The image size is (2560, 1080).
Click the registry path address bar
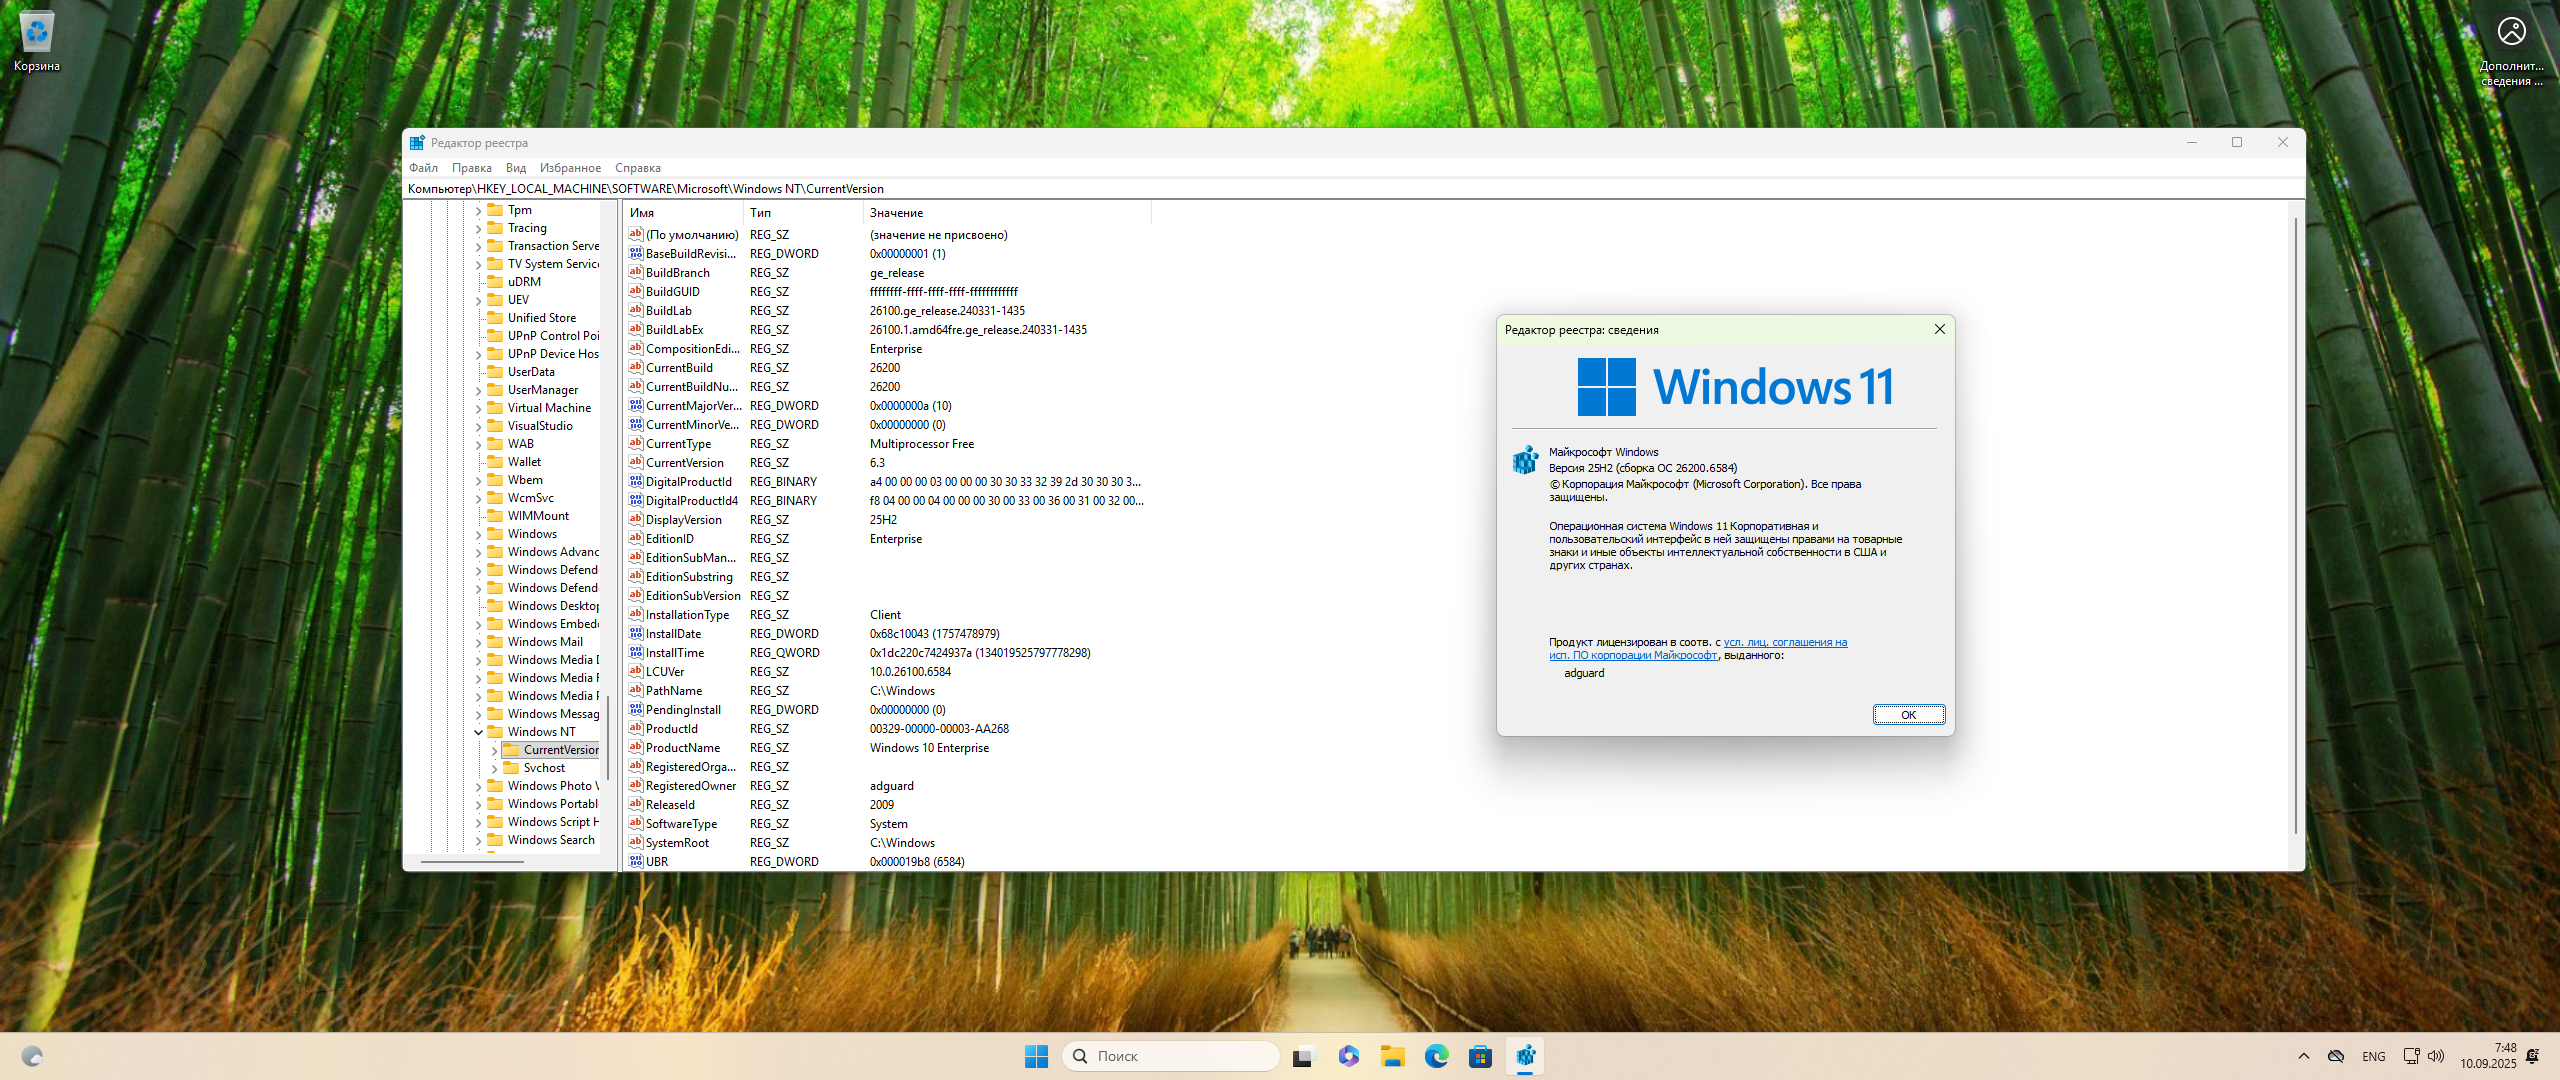1354,189
